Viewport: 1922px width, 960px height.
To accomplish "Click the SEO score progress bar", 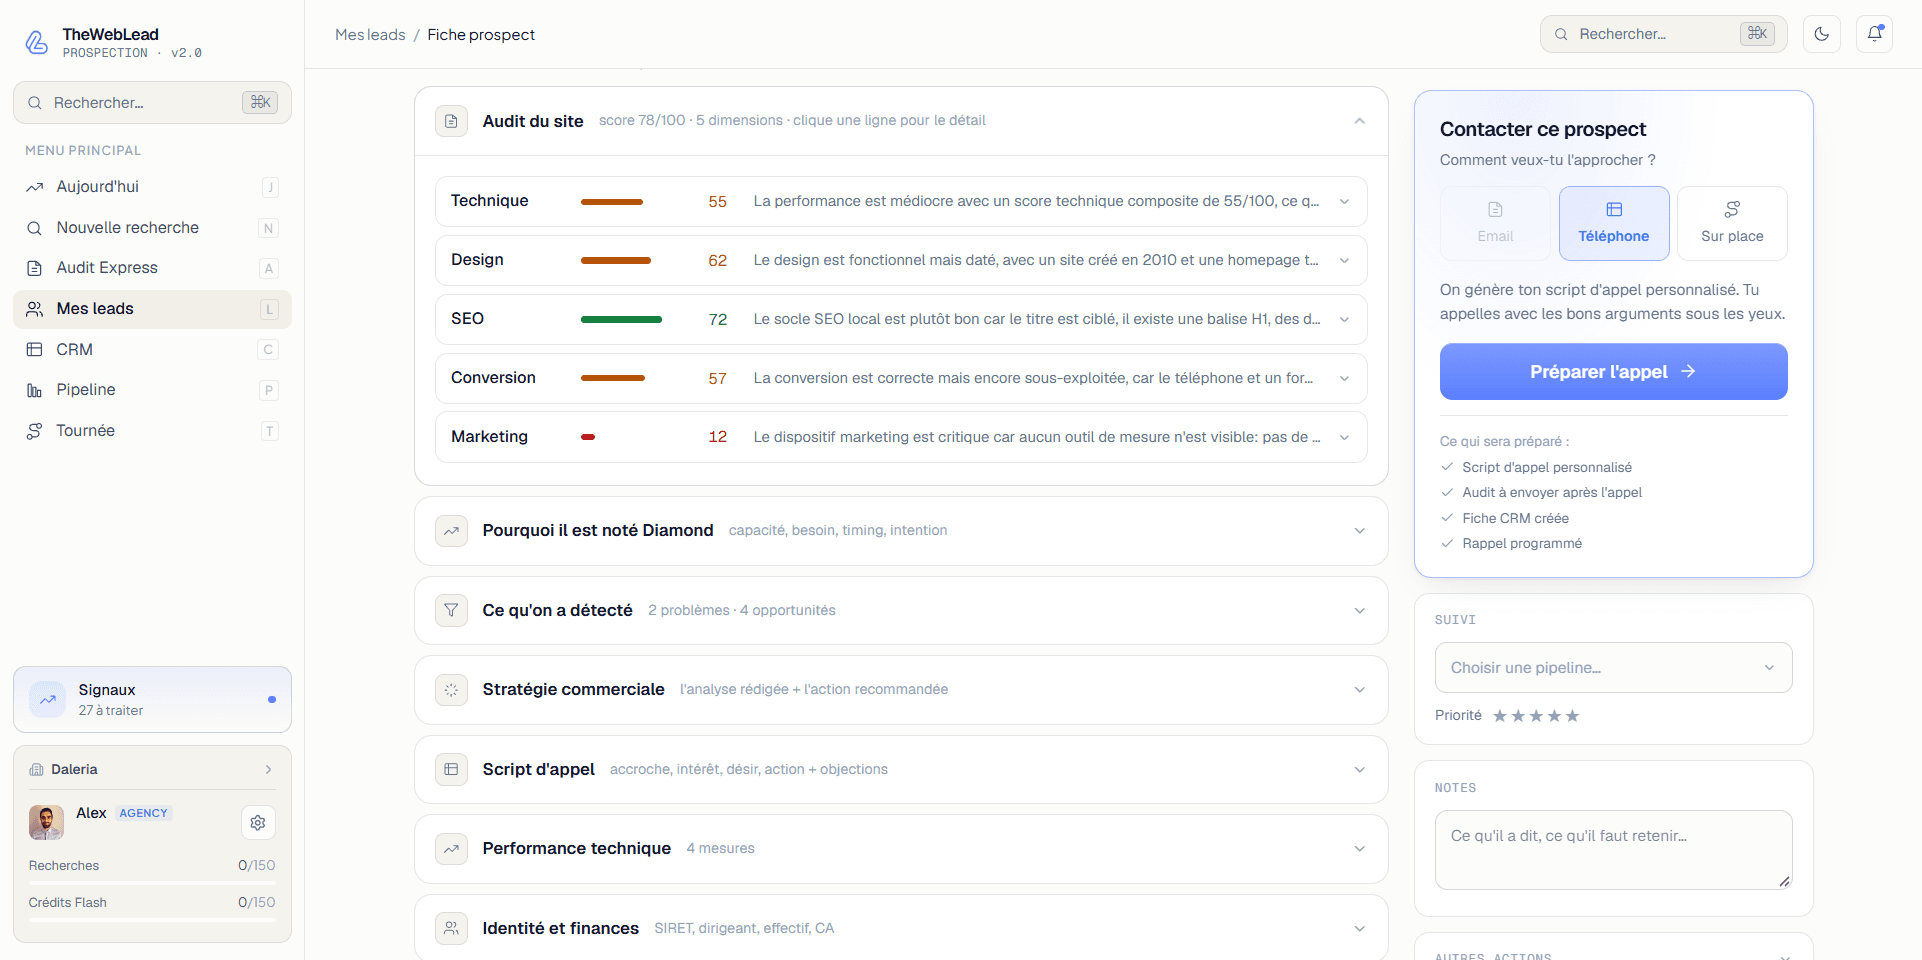I will [x=621, y=319].
